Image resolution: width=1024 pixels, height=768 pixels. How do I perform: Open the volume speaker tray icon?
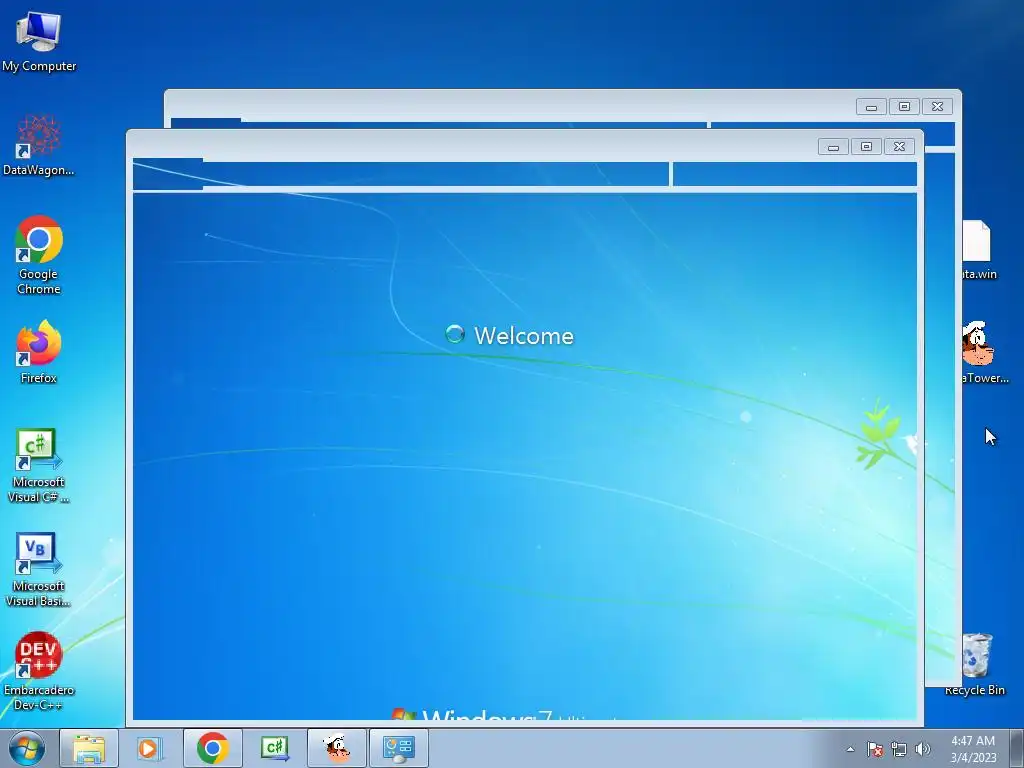923,749
